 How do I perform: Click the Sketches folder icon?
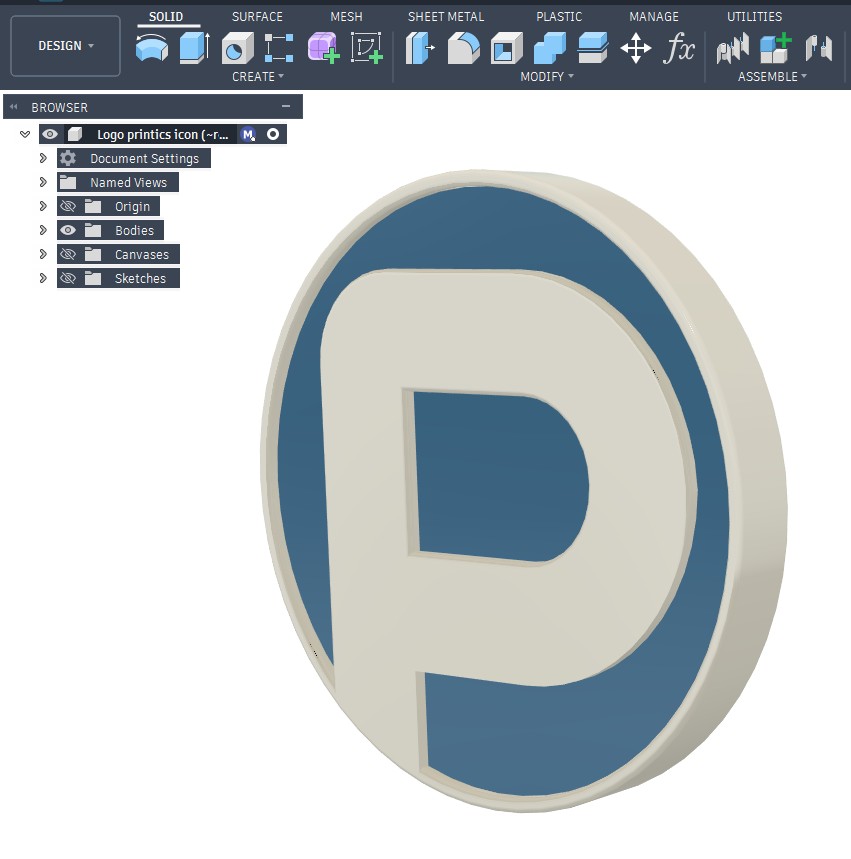coord(93,278)
